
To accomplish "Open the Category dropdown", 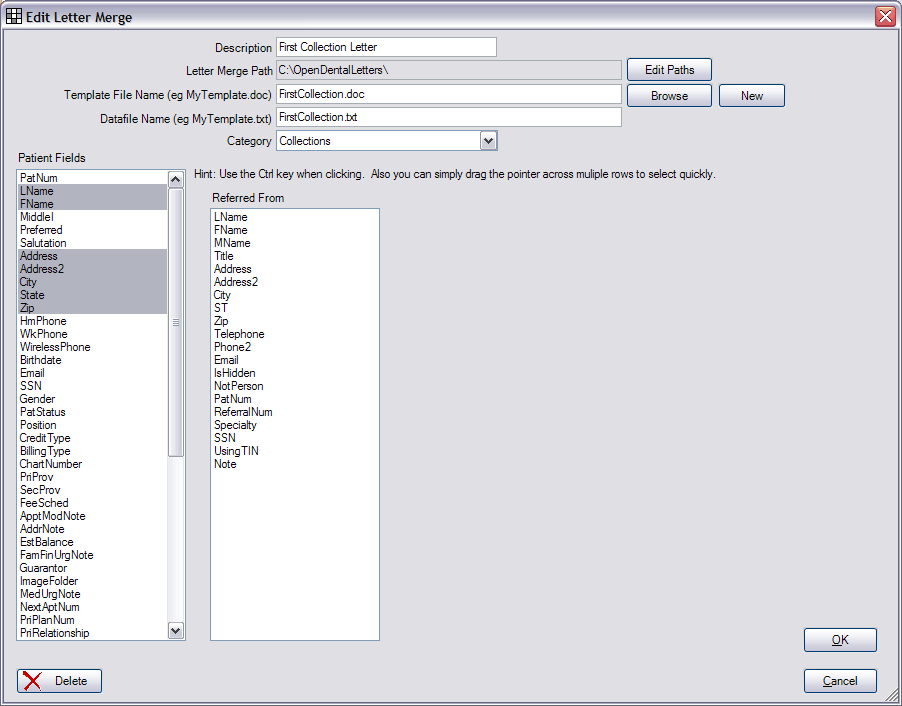I will coord(488,141).
